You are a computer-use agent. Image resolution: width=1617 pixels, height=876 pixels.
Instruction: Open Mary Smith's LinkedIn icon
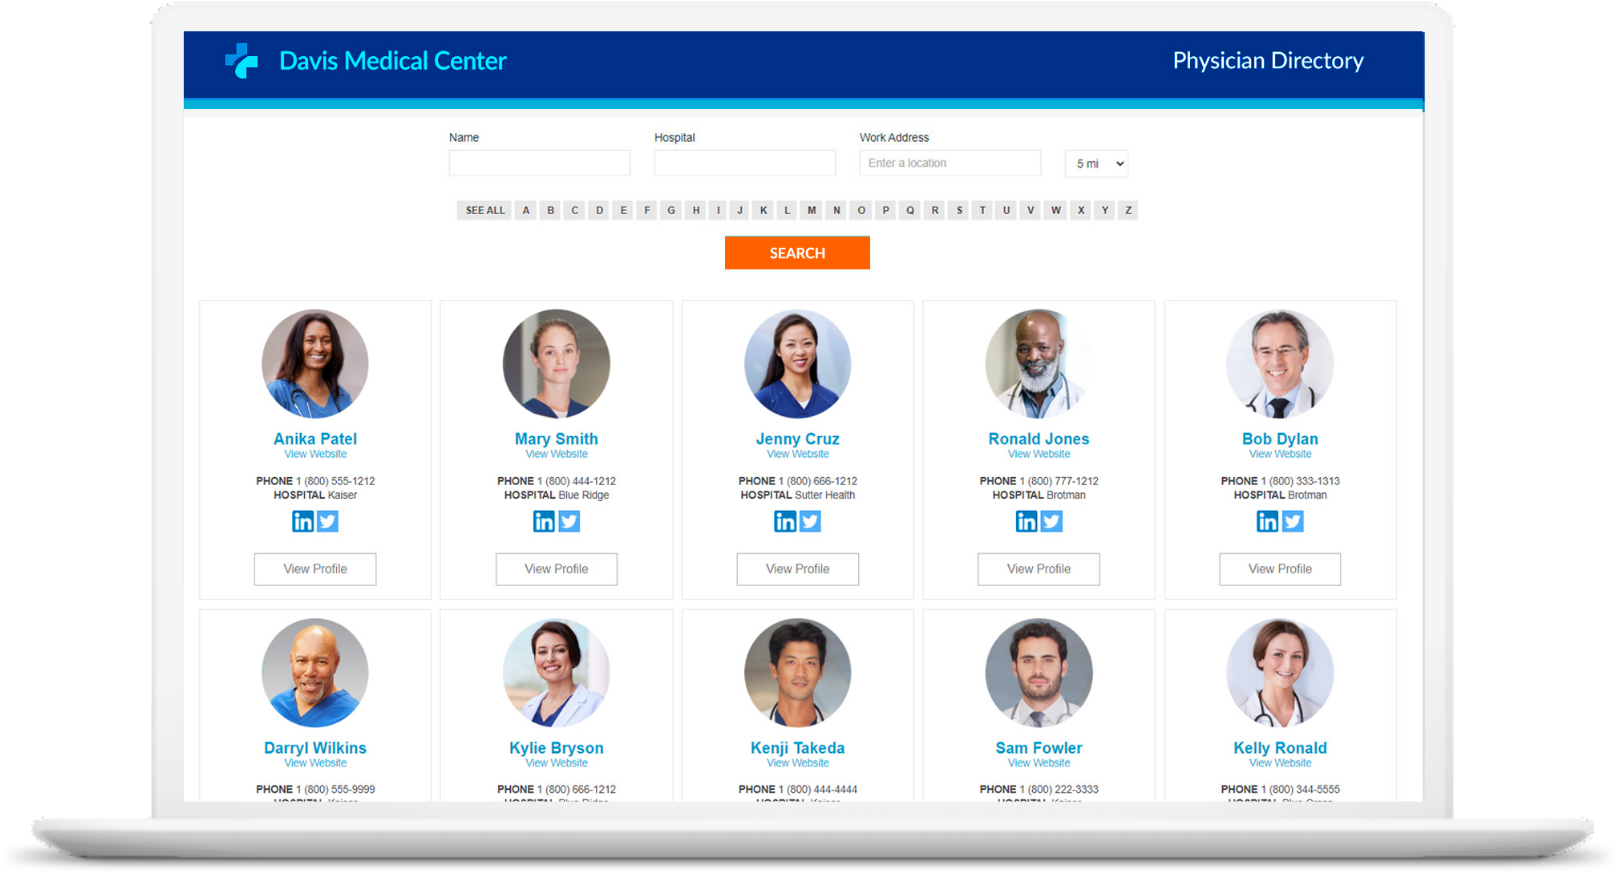[x=544, y=521]
